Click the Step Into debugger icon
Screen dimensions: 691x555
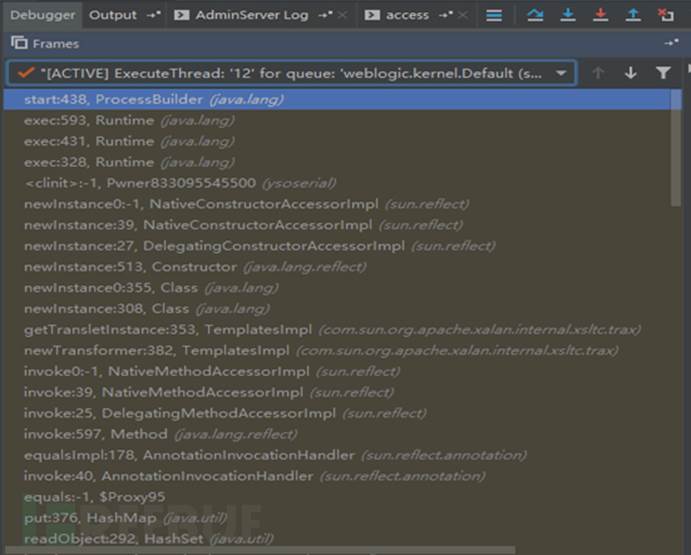coord(568,15)
